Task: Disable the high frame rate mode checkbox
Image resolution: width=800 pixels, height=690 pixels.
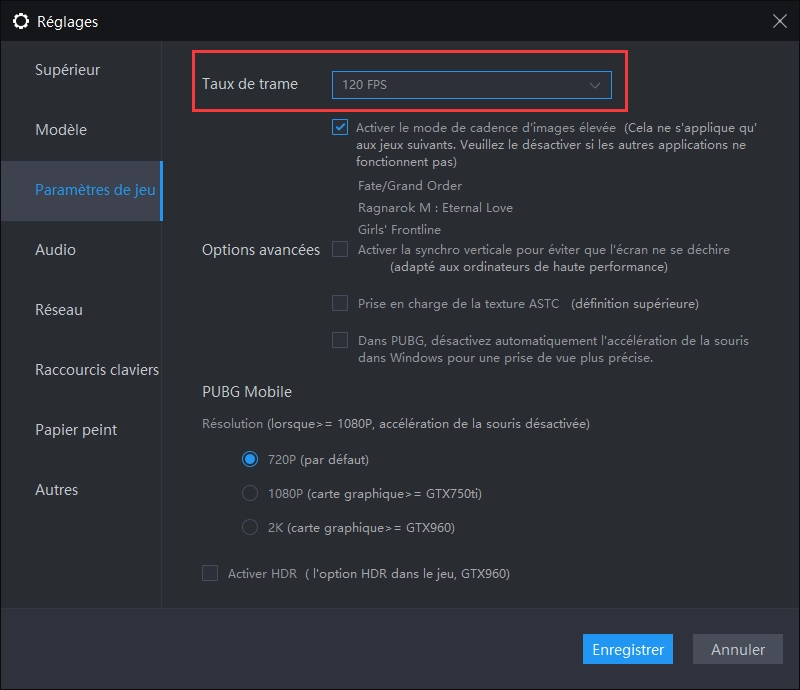Action: pos(340,128)
